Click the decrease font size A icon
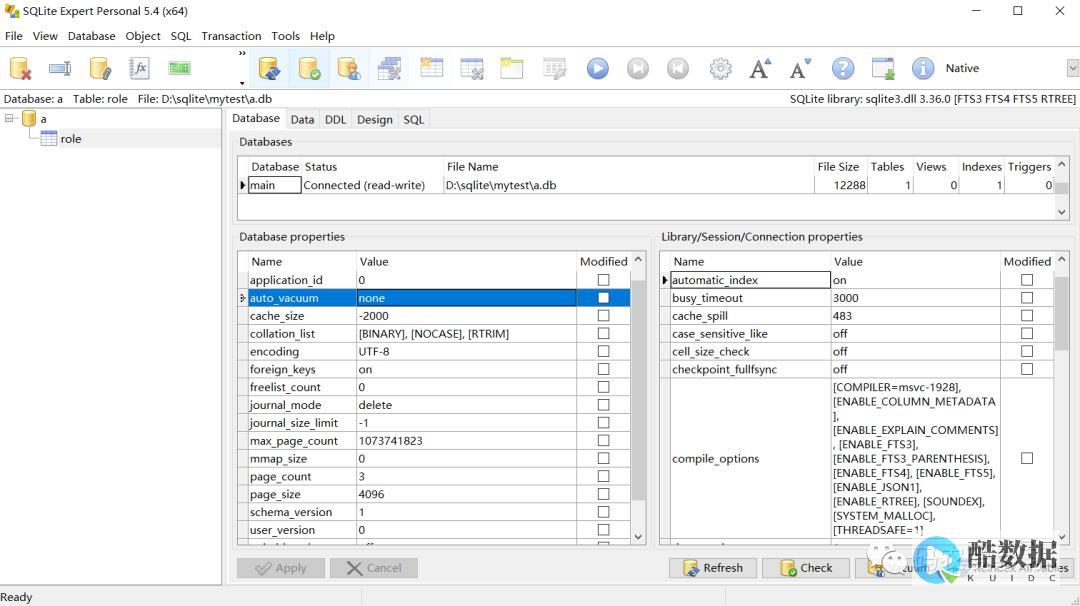 coord(800,68)
